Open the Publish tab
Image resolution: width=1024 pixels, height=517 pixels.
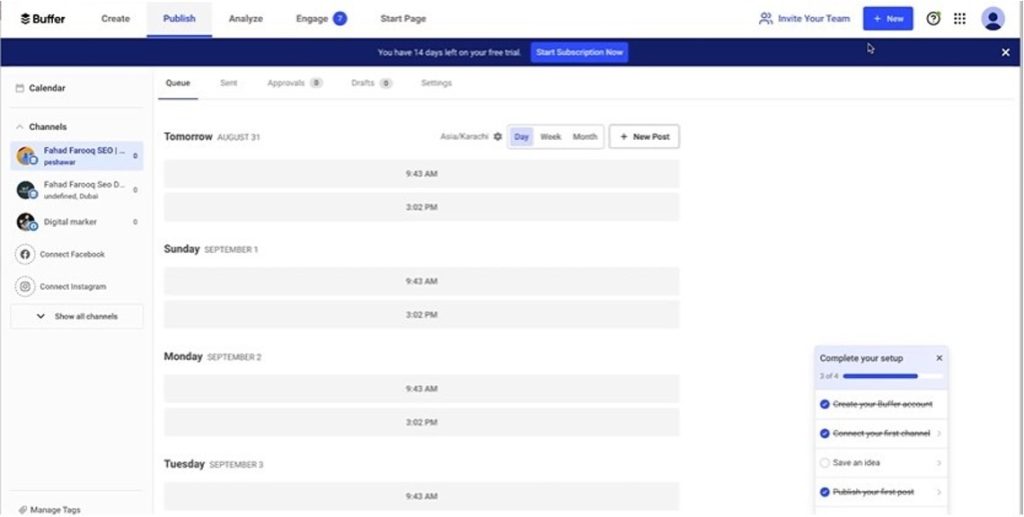[x=179, y=19]
